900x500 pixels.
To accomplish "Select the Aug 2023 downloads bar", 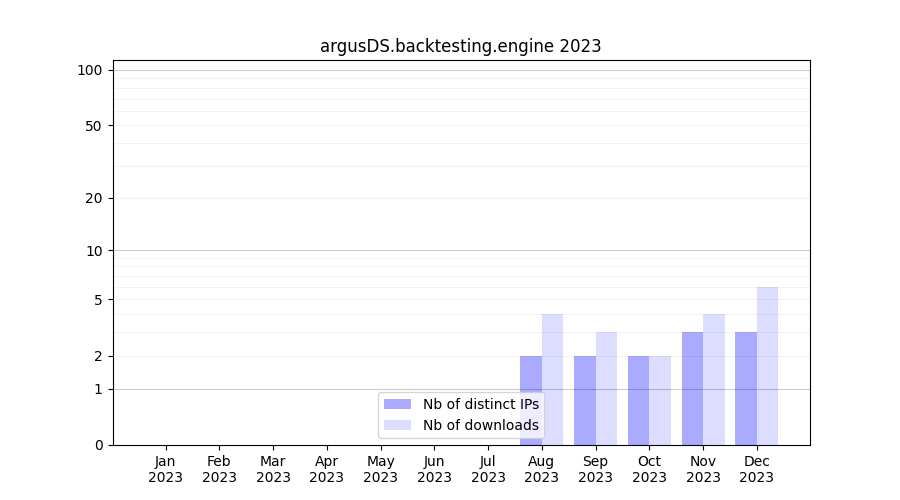I will click(x=553, y=380).
